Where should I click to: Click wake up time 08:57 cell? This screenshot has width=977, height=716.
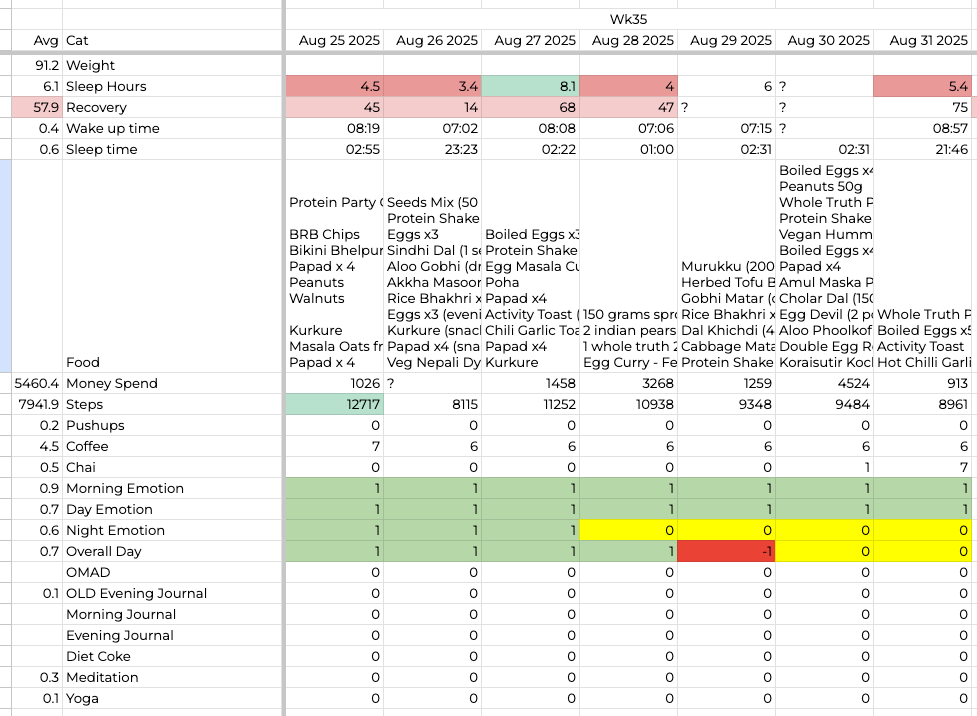click(922, 128)
